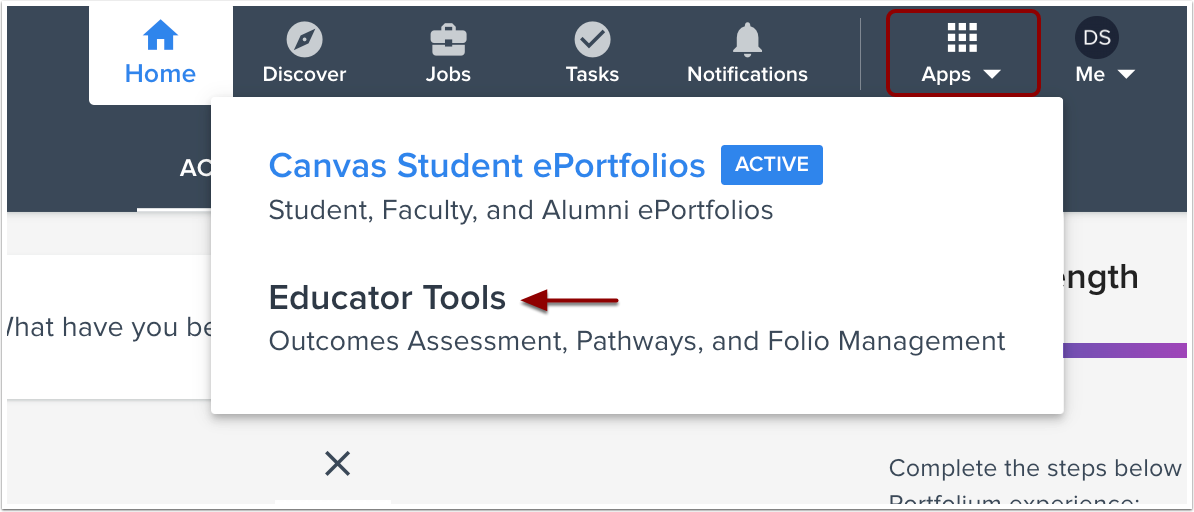The image size is (1194, 512).
Task: Click the blue ACTIVE badge
Action: point(771,165)
